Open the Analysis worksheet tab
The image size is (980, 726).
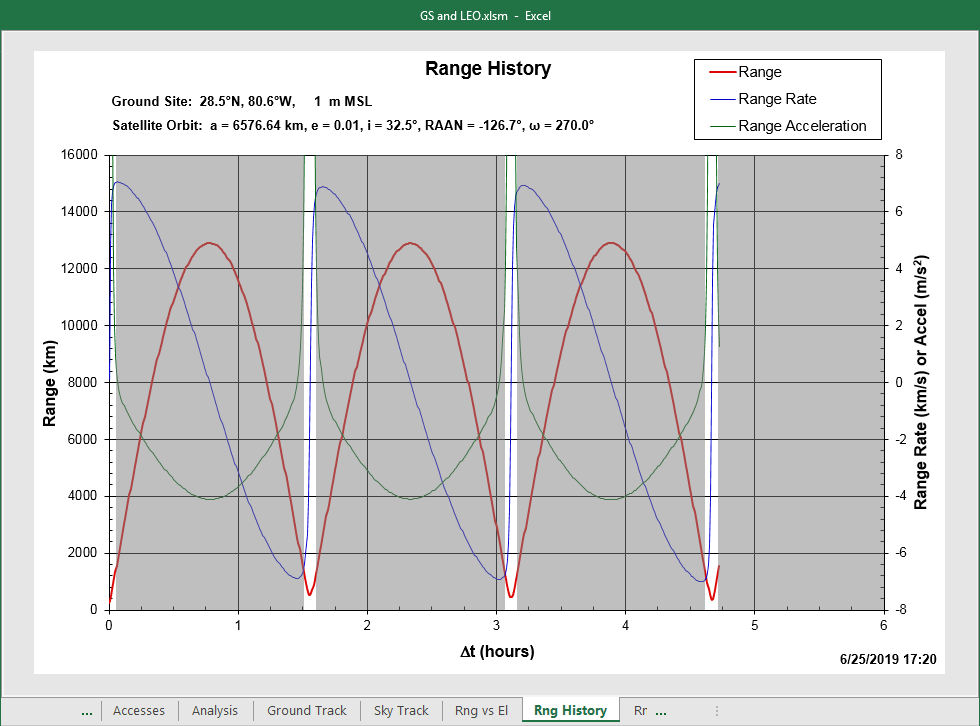pyautogui.click(x=215, y=710)
